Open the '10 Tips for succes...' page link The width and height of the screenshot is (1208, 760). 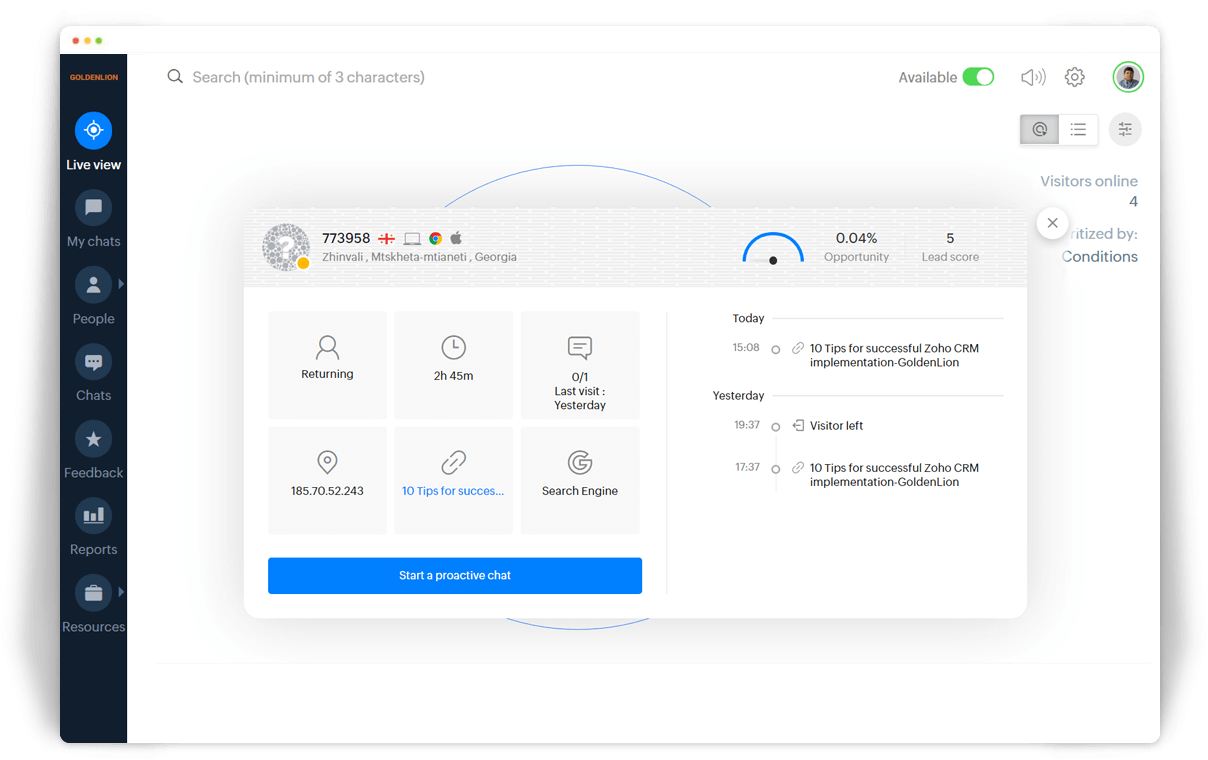[453, 491]
